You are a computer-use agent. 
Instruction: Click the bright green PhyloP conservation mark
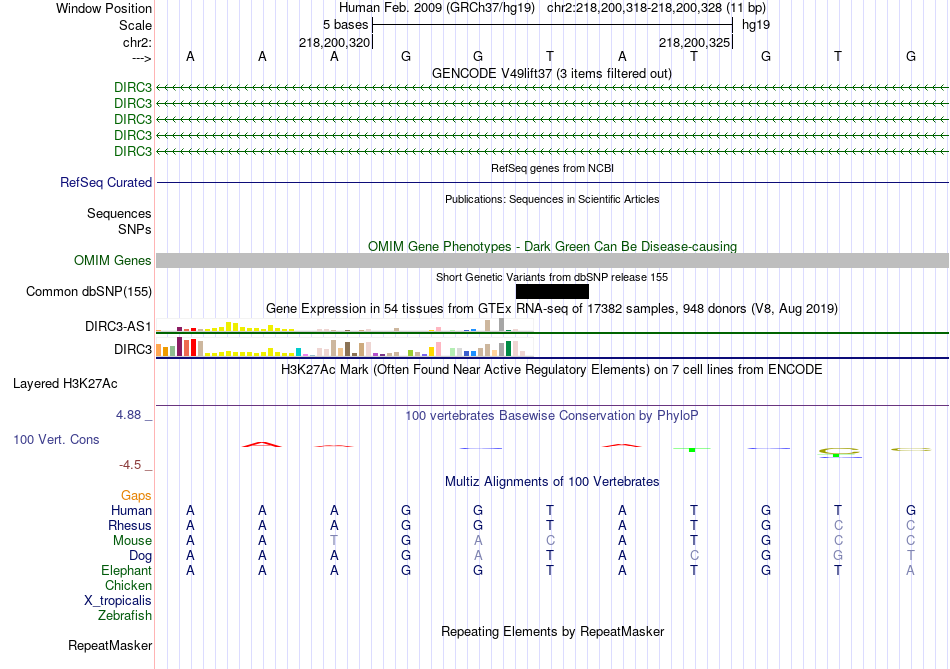coord(692,450)
